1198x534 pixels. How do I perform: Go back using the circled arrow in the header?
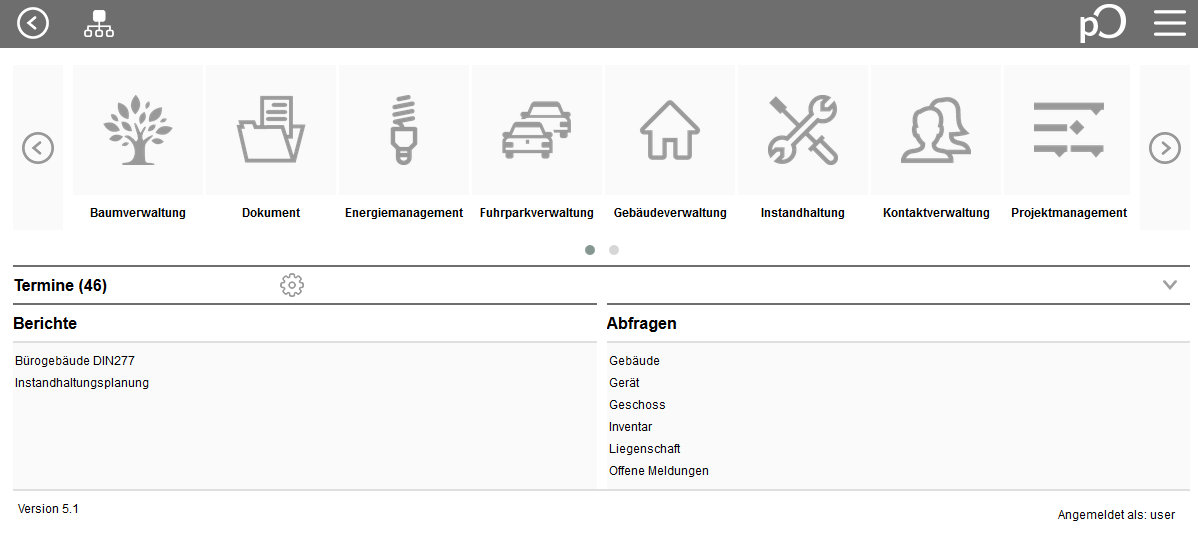[33, 23]
